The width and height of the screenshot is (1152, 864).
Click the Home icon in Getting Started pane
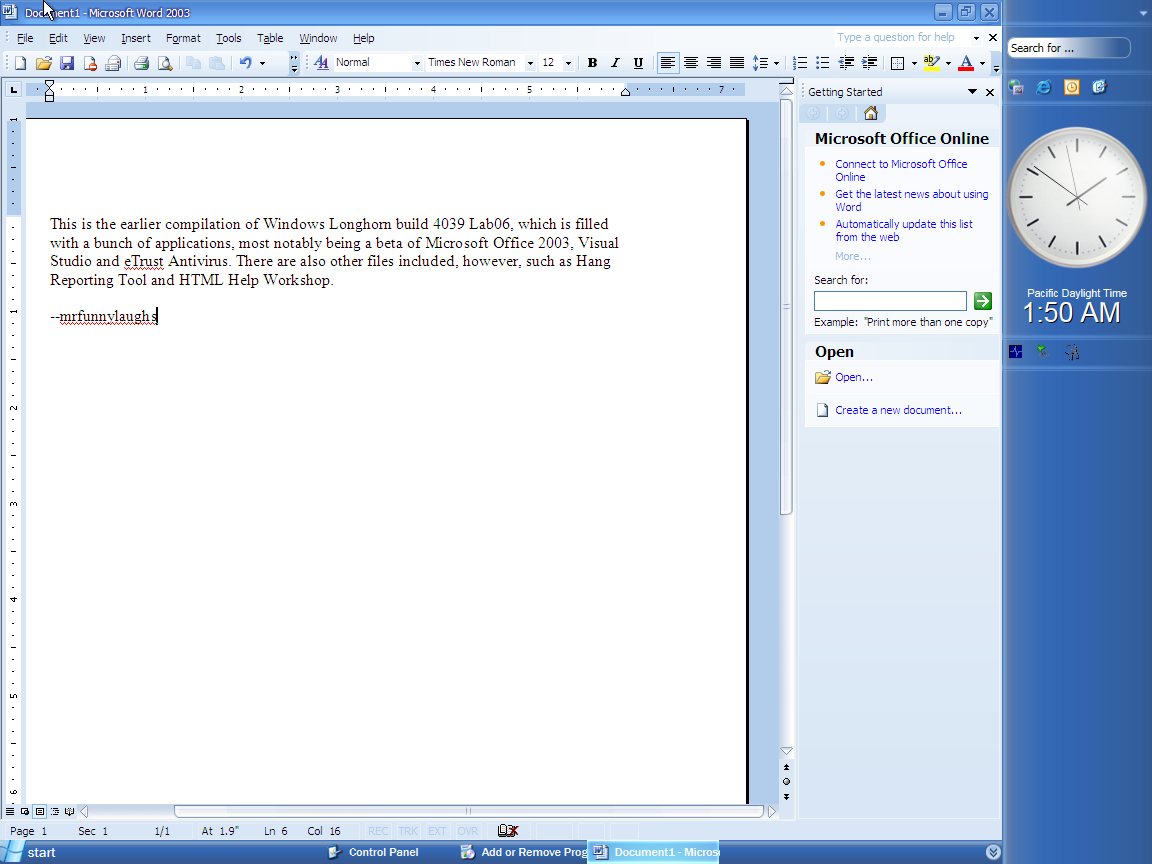[871, 113]
